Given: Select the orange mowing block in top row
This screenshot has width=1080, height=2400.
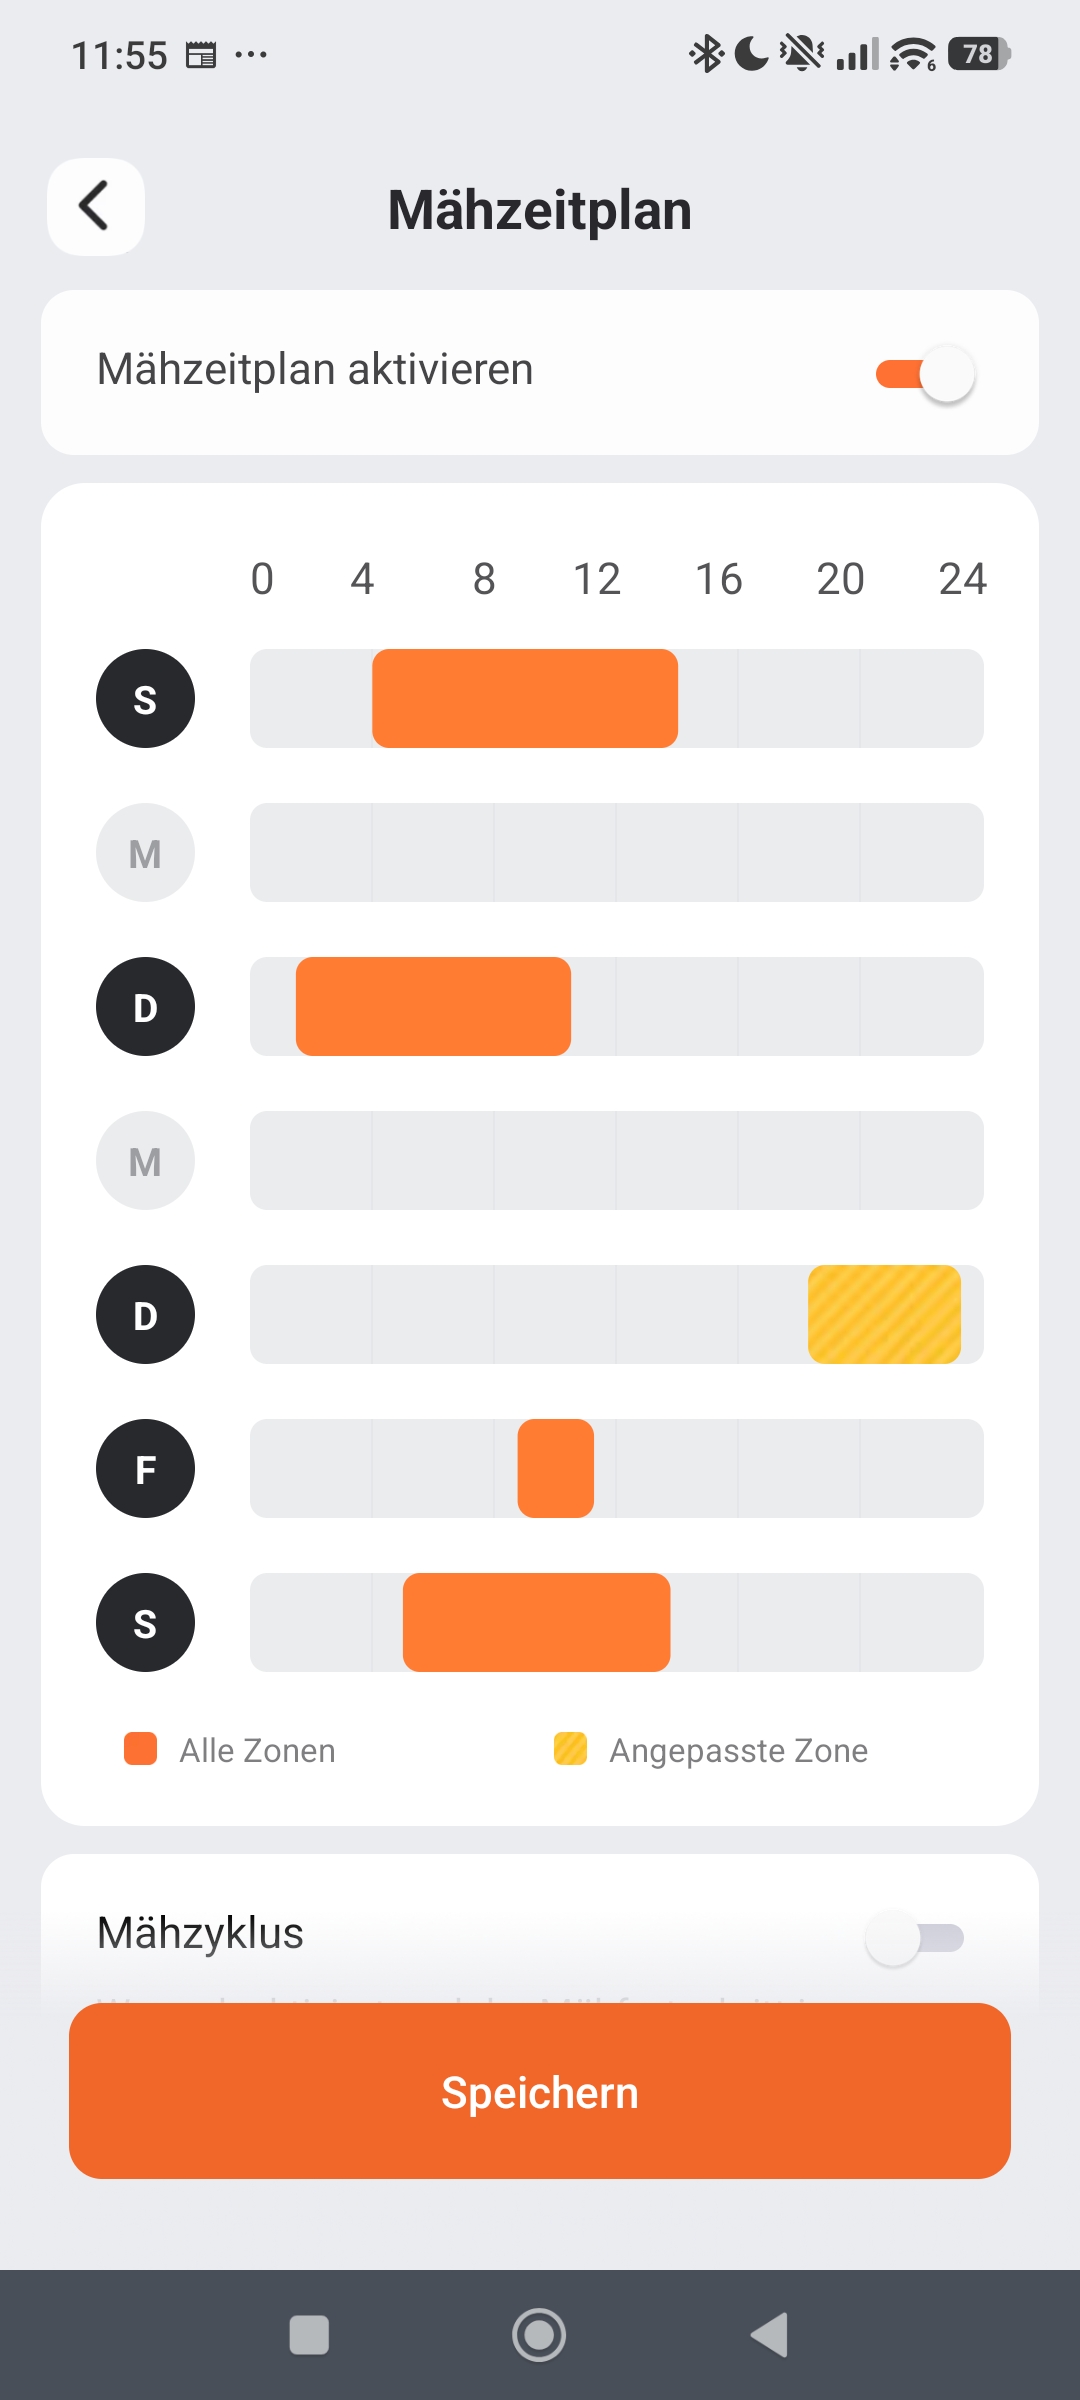Looking at the screenshot, I should click(x=525, y=699).
